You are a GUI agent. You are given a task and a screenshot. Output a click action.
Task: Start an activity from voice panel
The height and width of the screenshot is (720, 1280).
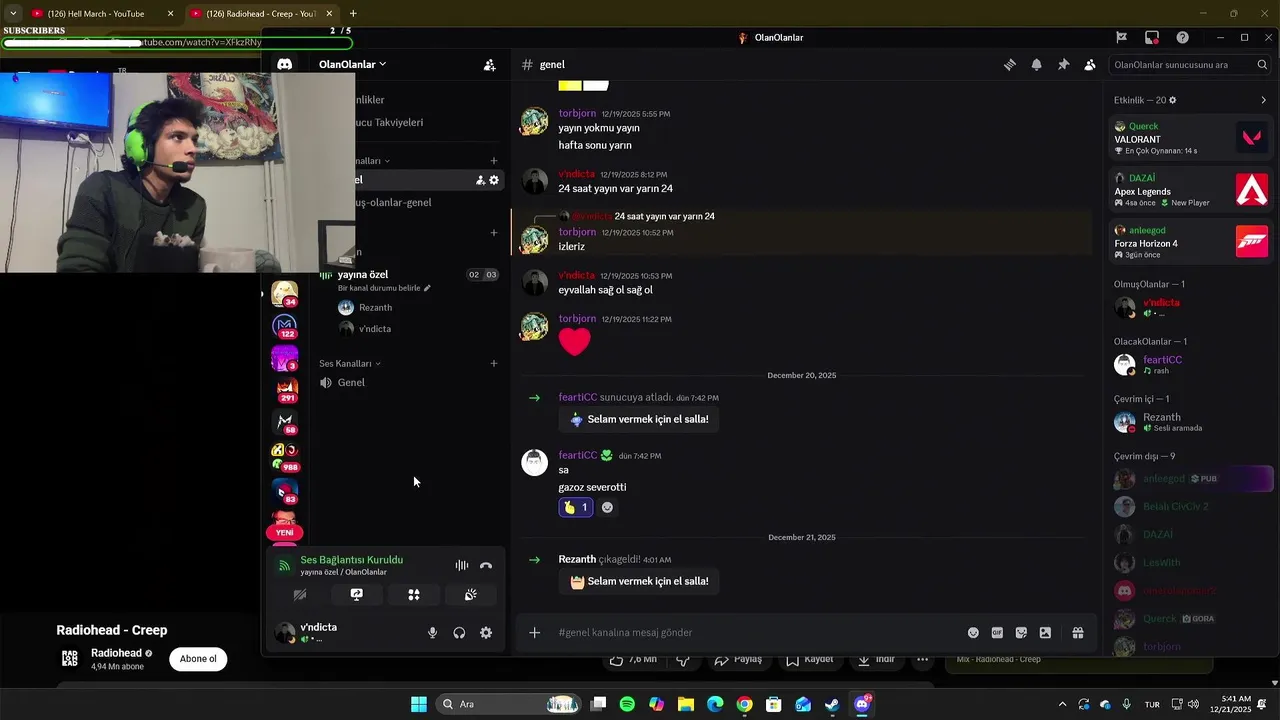[x=413, y=595]
